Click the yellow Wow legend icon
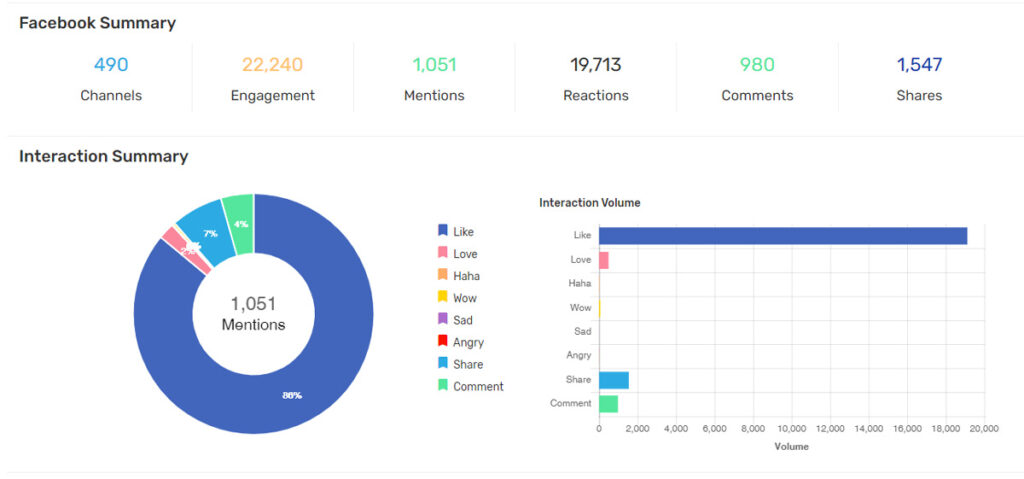Screen dimensions: 1024x479 (x=442, y=297)
